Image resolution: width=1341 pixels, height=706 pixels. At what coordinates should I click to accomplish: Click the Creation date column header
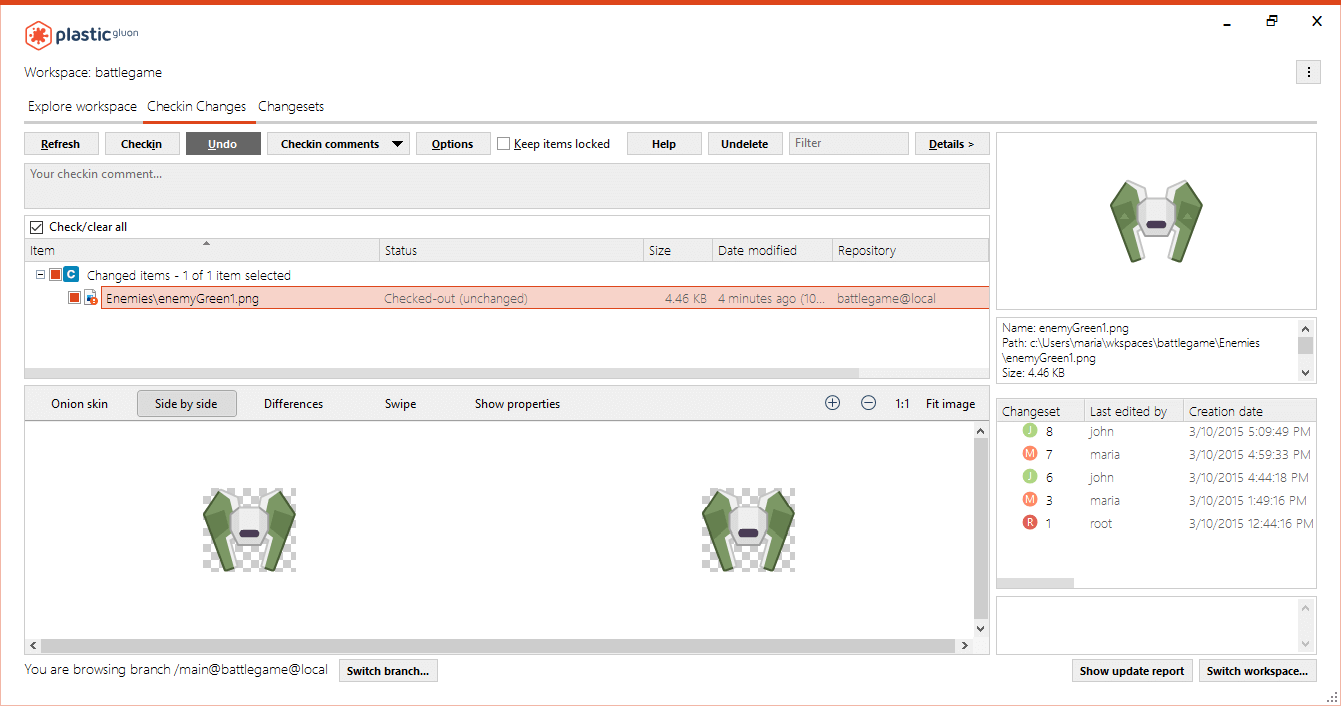(x=1250, y=411)
